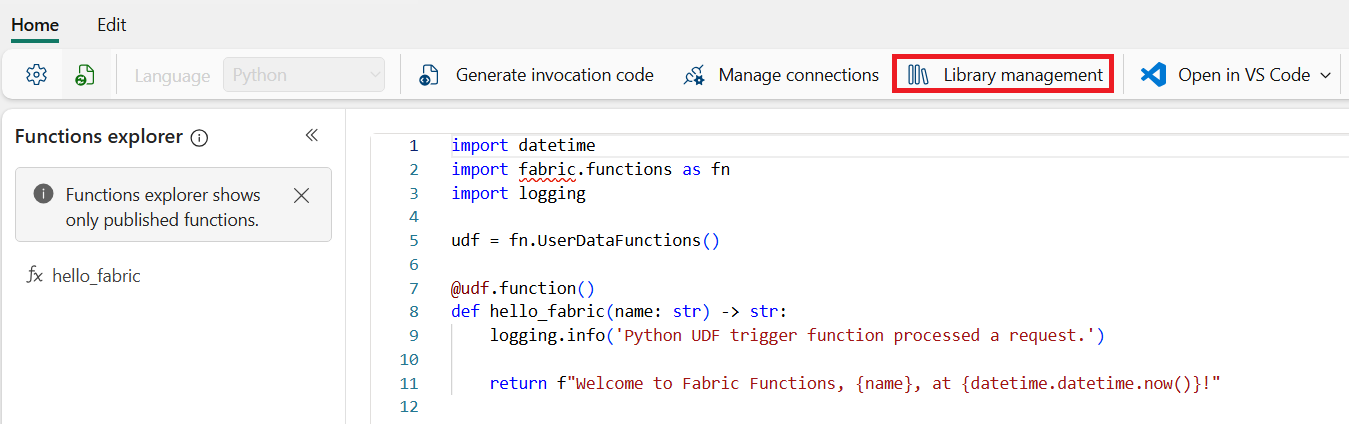This screenshot has width=1349, height=424.
Task: Collapse the Functions explorer panel
Action: point(311,136)
